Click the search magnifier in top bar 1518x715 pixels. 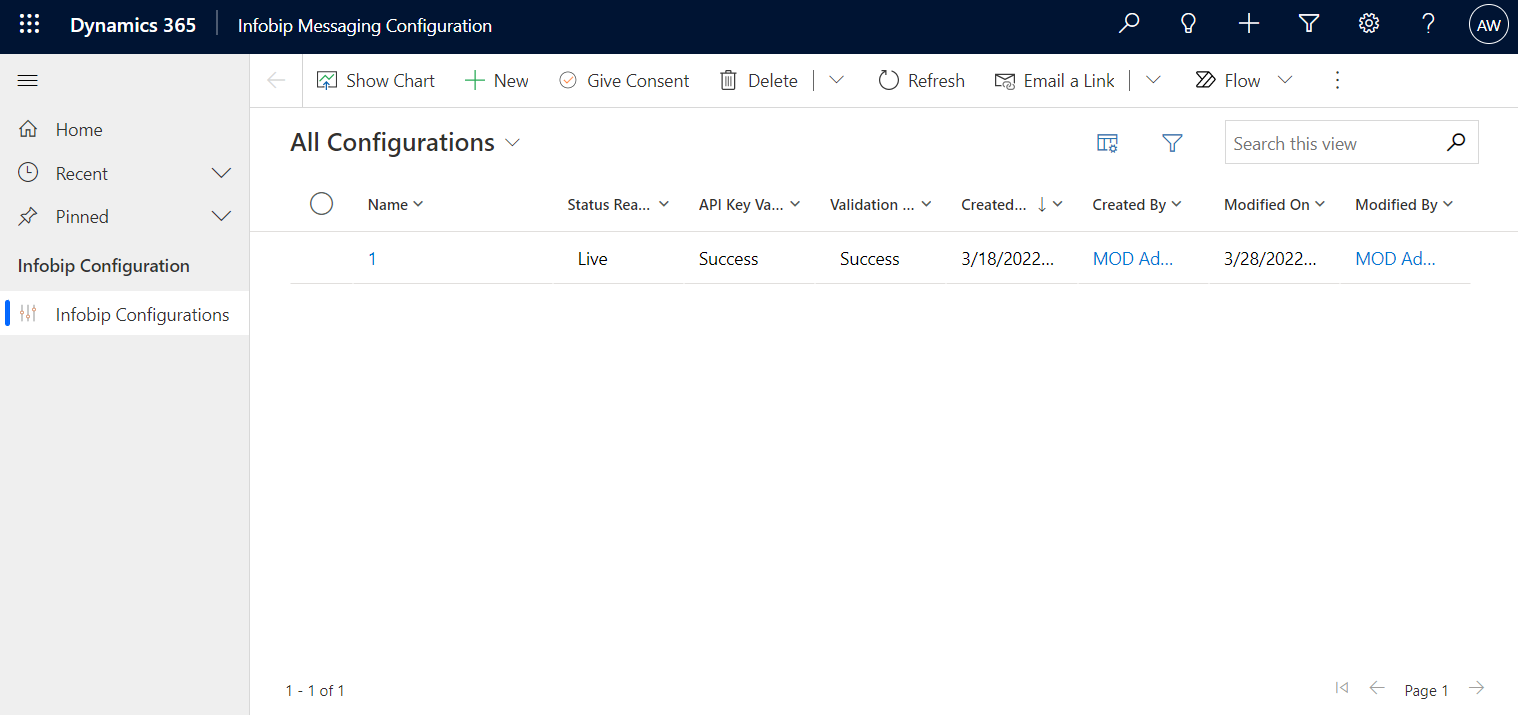click(1129, 25)
